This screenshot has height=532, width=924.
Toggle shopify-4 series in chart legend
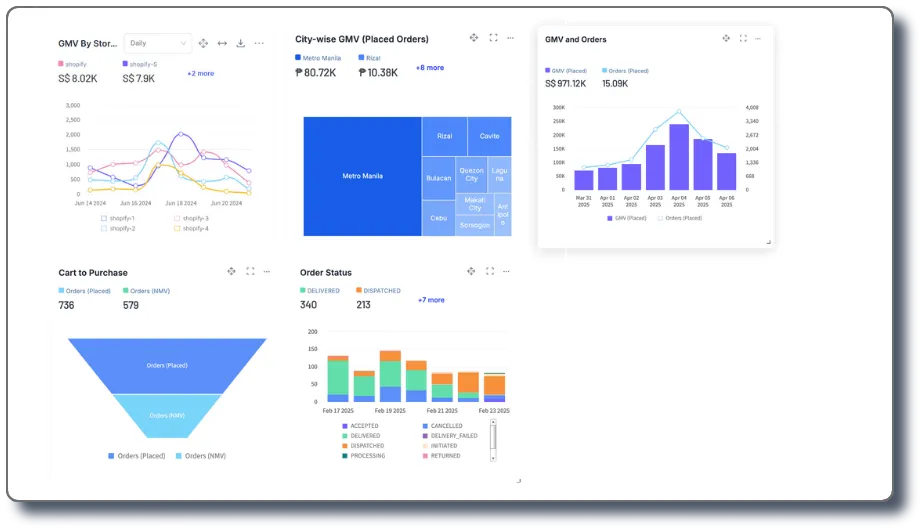pos(191,228)
